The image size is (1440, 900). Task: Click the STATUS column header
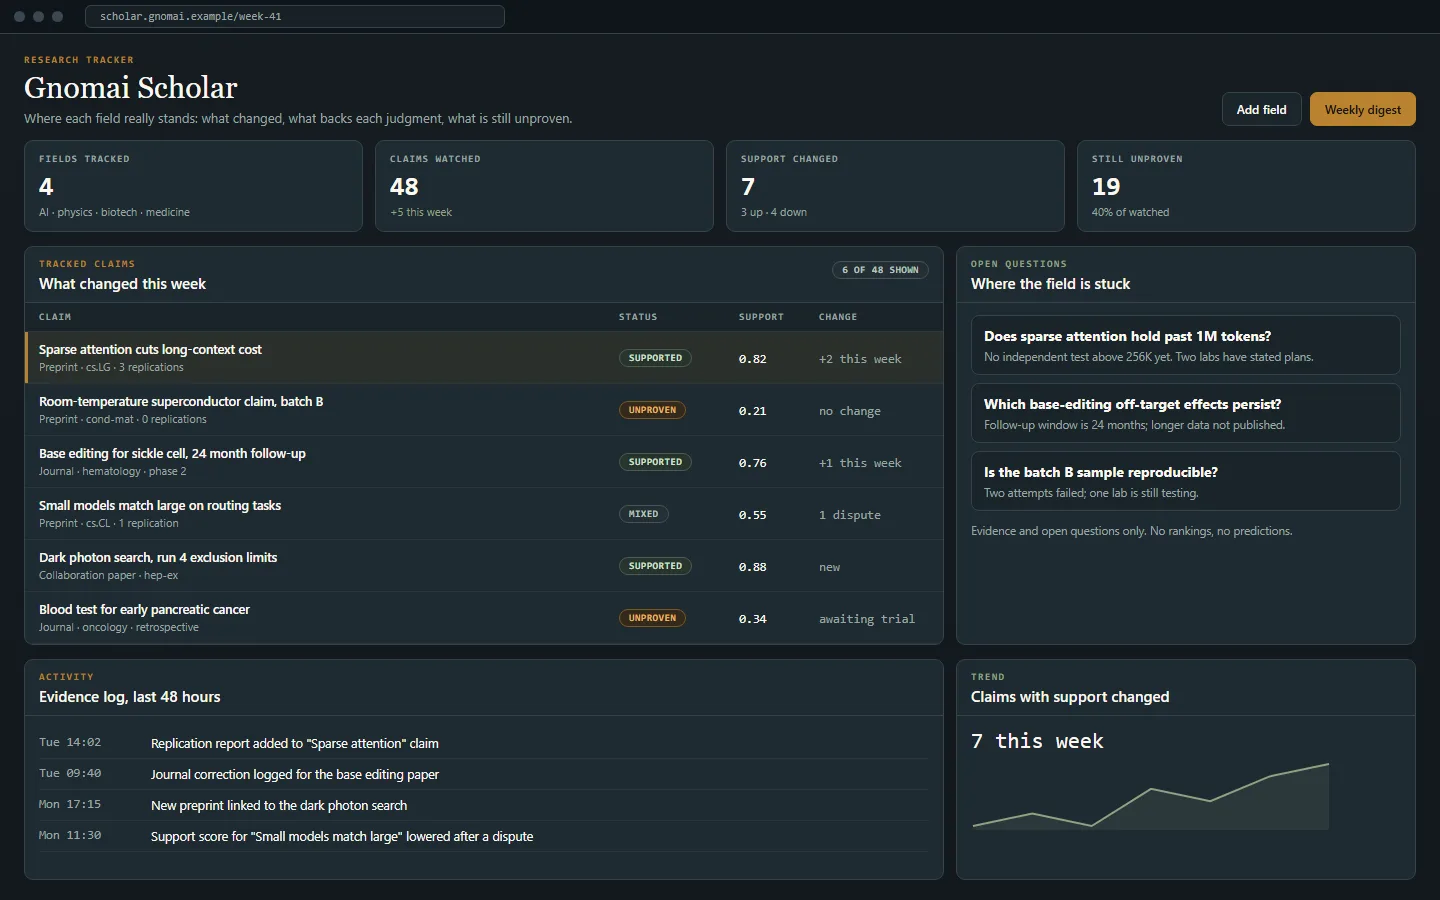point(638,317)
